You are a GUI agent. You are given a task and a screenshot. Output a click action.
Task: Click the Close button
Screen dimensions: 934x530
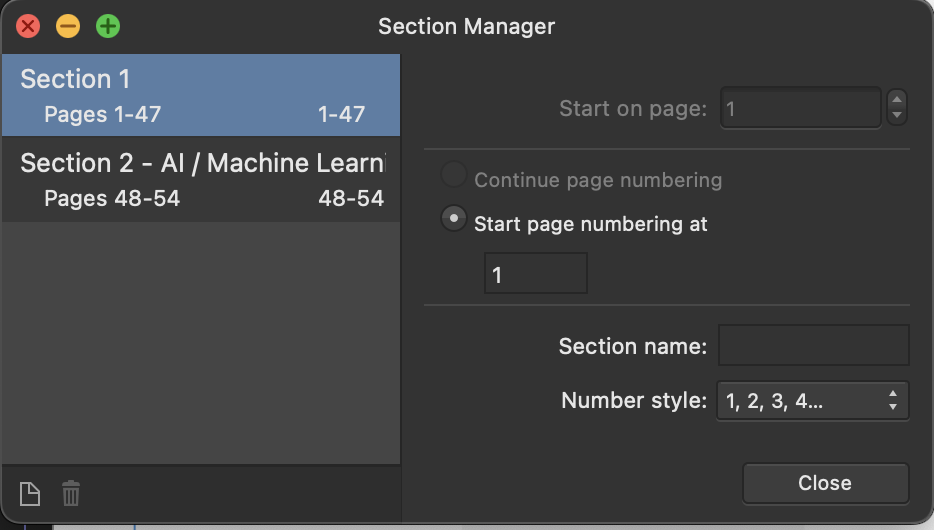click(x=826, y=483)
